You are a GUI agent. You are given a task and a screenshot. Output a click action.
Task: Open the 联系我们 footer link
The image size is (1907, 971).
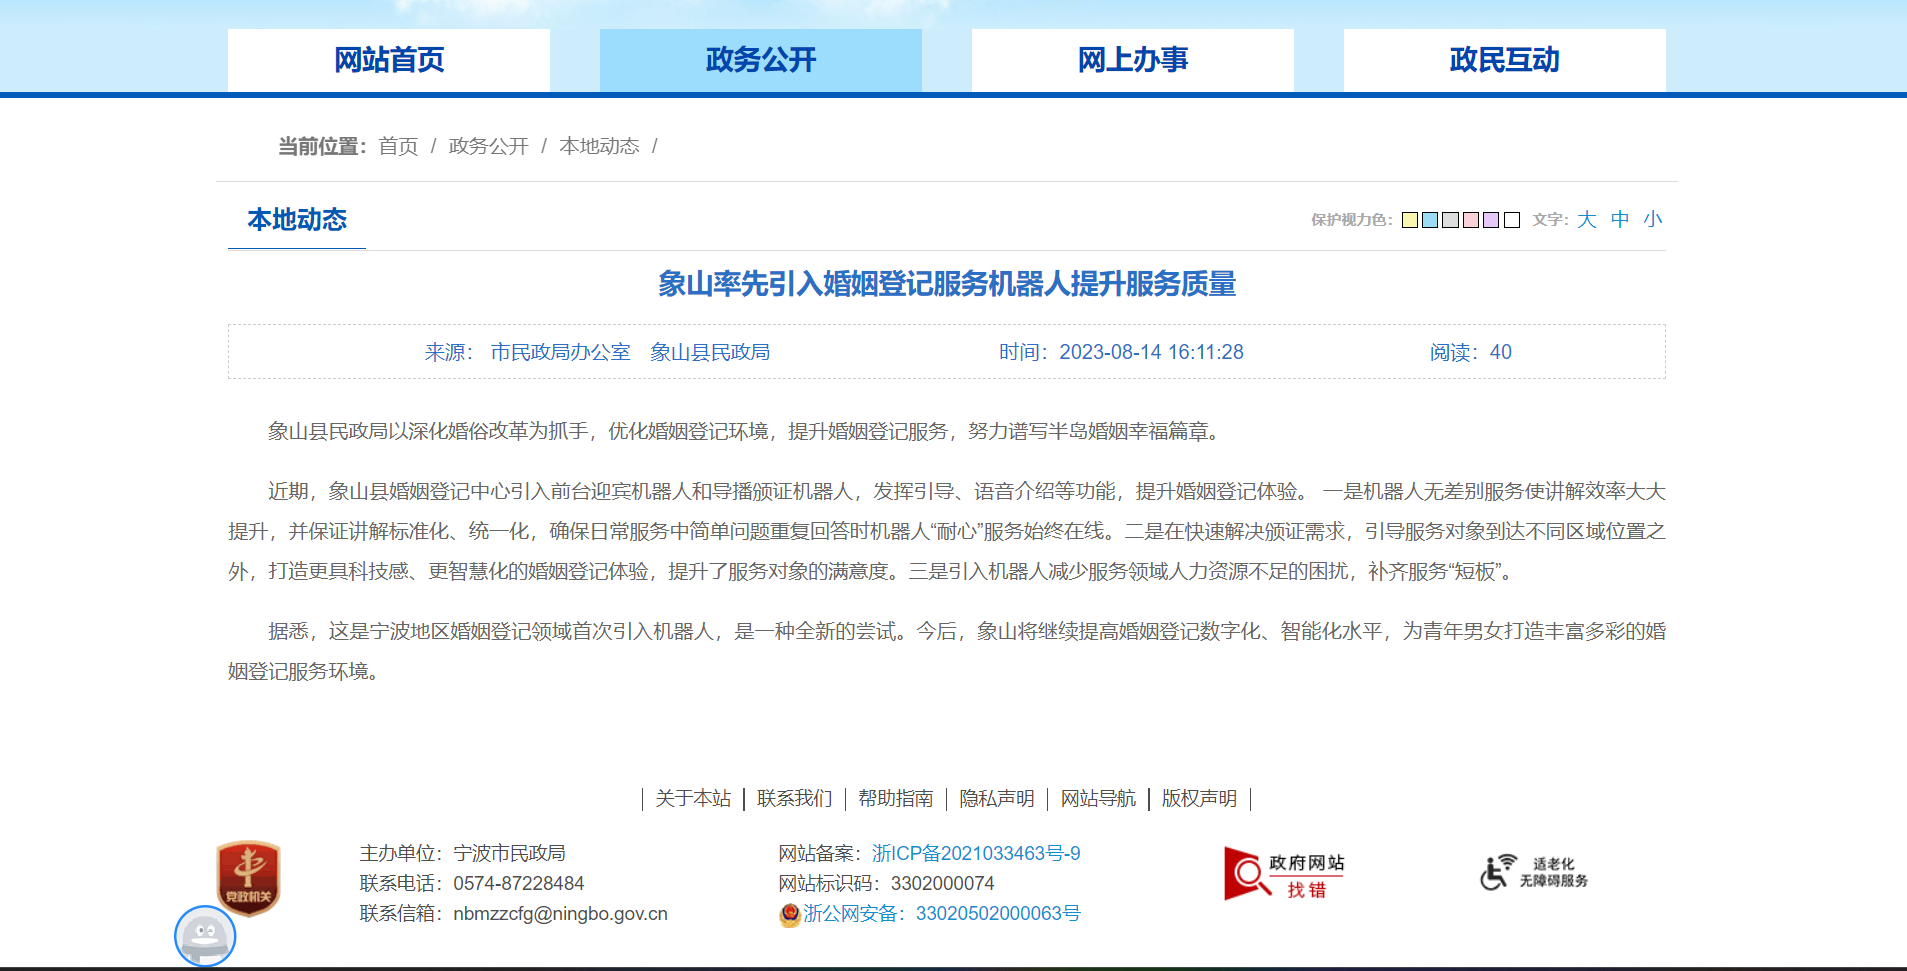pyautogui.click(x=794, y=798)
